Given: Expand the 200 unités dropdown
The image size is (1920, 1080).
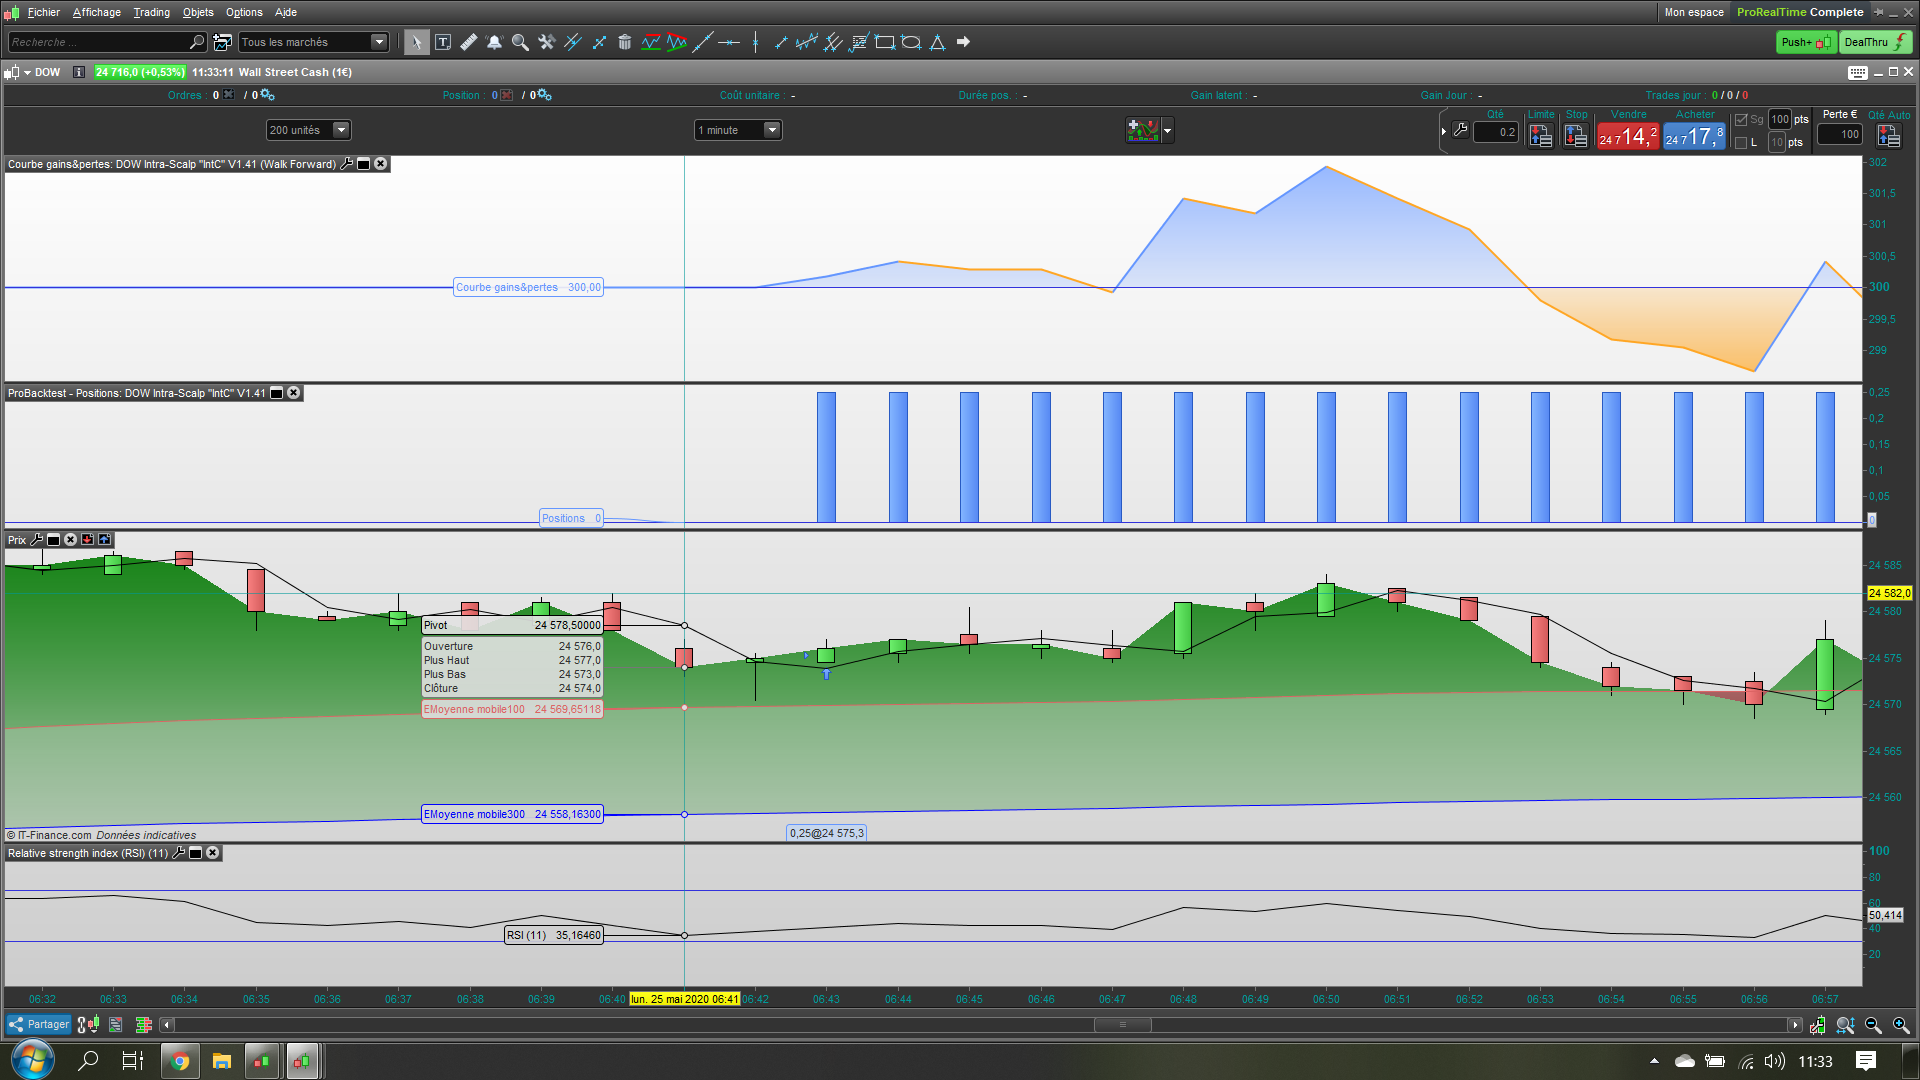Looking at the screenshot, I should pos(341,130).
